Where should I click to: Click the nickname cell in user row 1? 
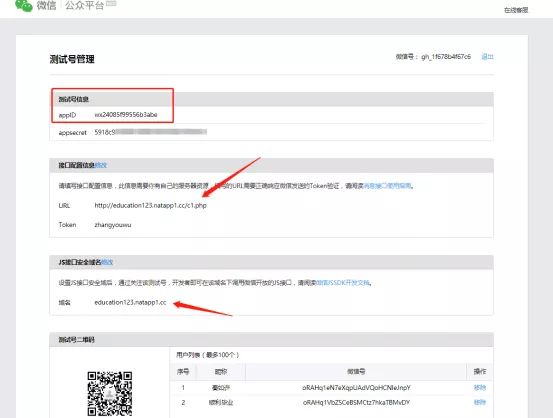pos(221,388)
